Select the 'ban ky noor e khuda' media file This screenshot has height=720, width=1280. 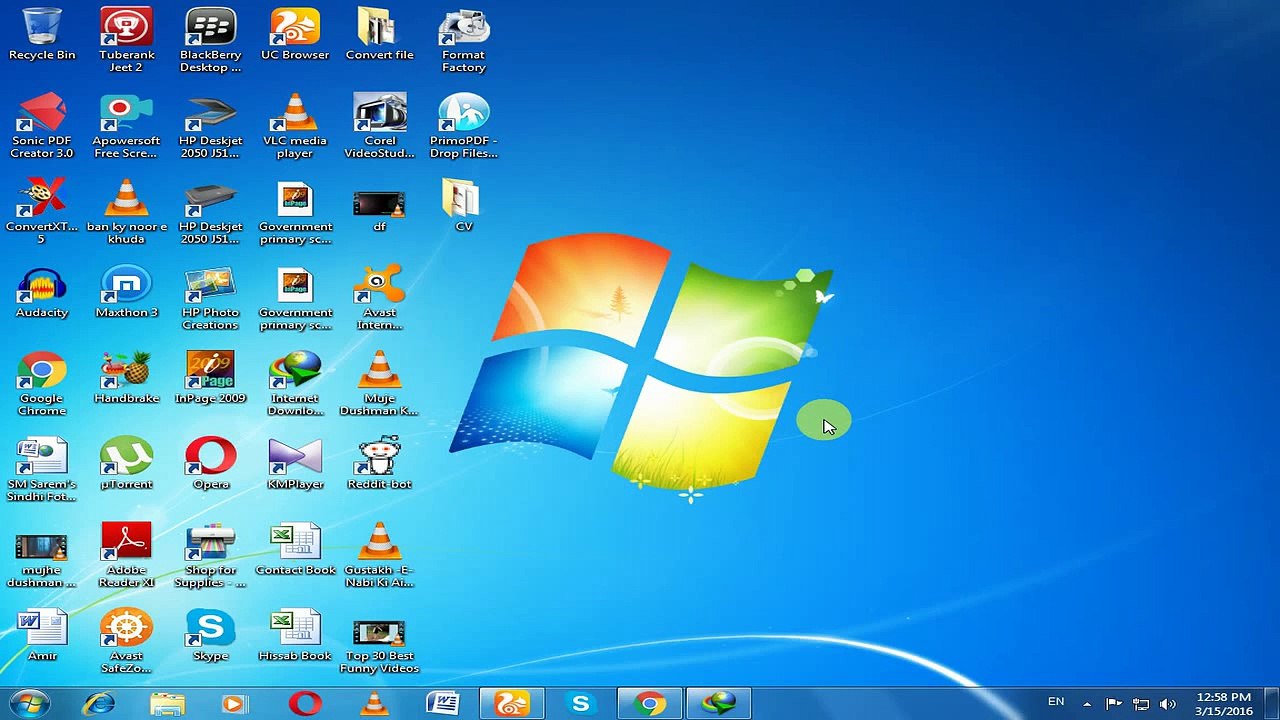pyautogui.click(x=126, y=212)
